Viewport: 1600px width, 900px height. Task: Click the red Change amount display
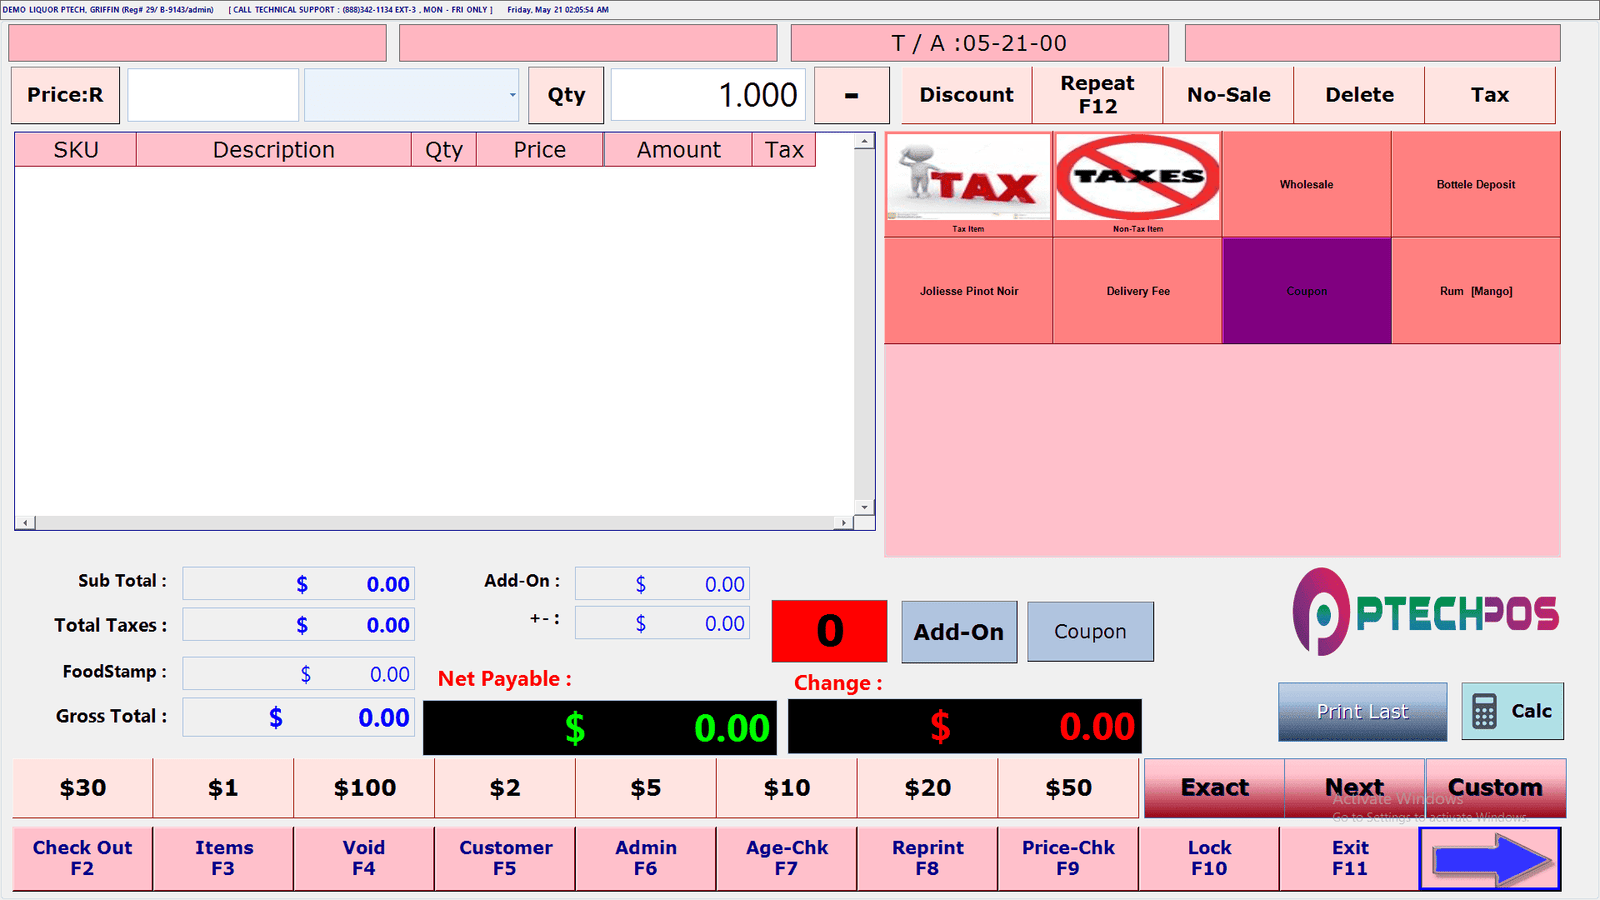(x=964, y=726)
